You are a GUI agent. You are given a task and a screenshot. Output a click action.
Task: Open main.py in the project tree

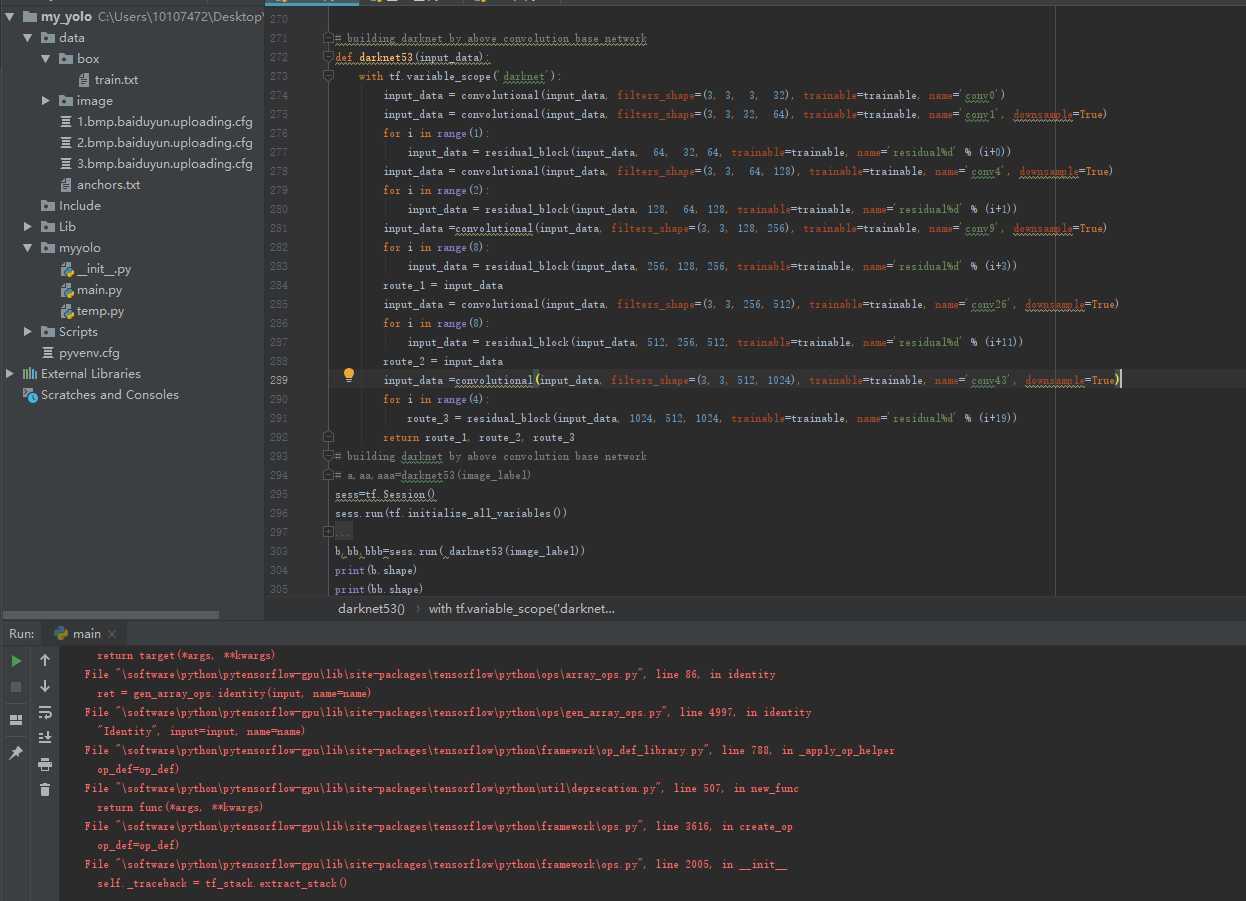click(99, 290)
